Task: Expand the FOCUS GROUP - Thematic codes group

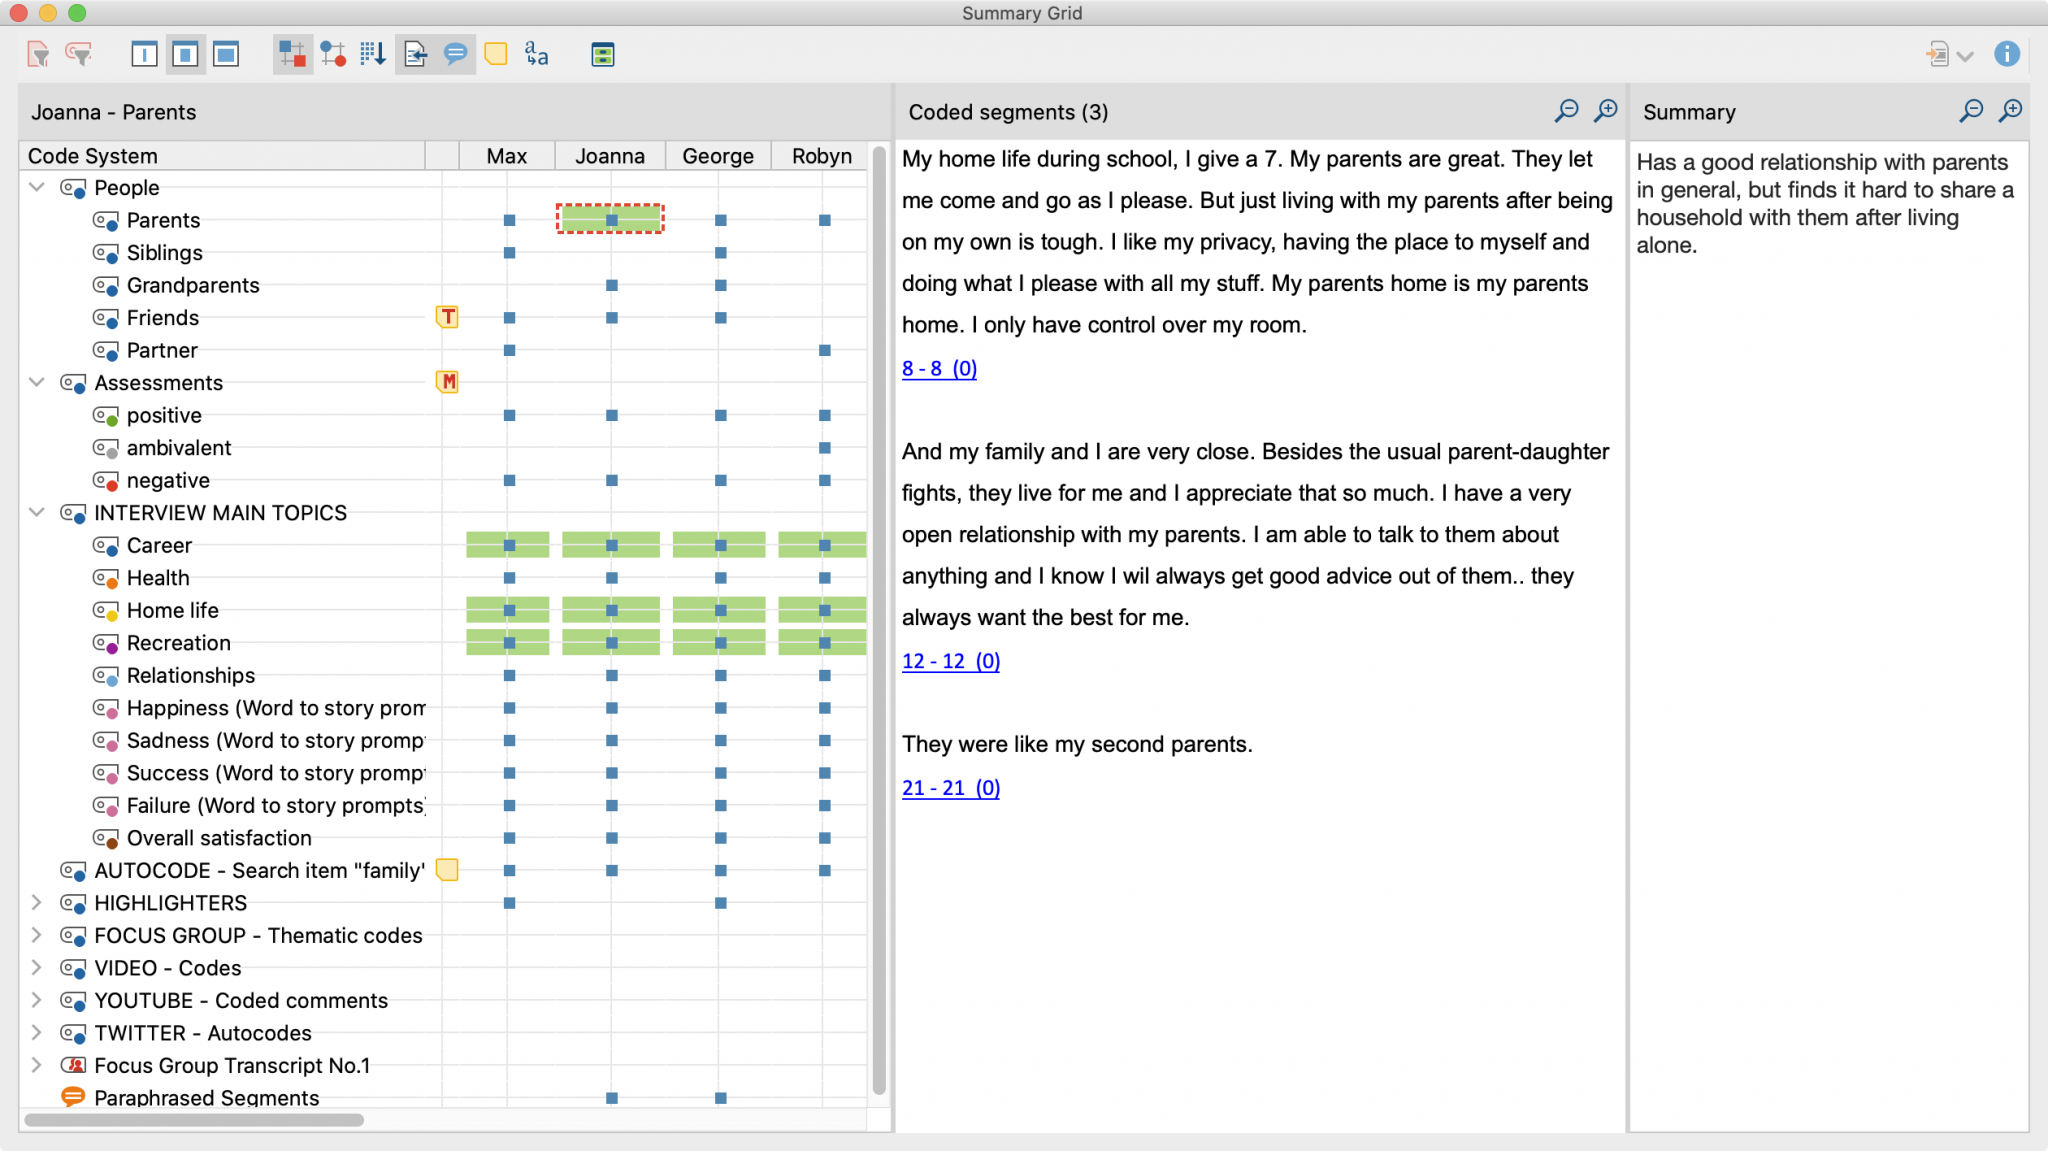Action: [x=37, y=936]
